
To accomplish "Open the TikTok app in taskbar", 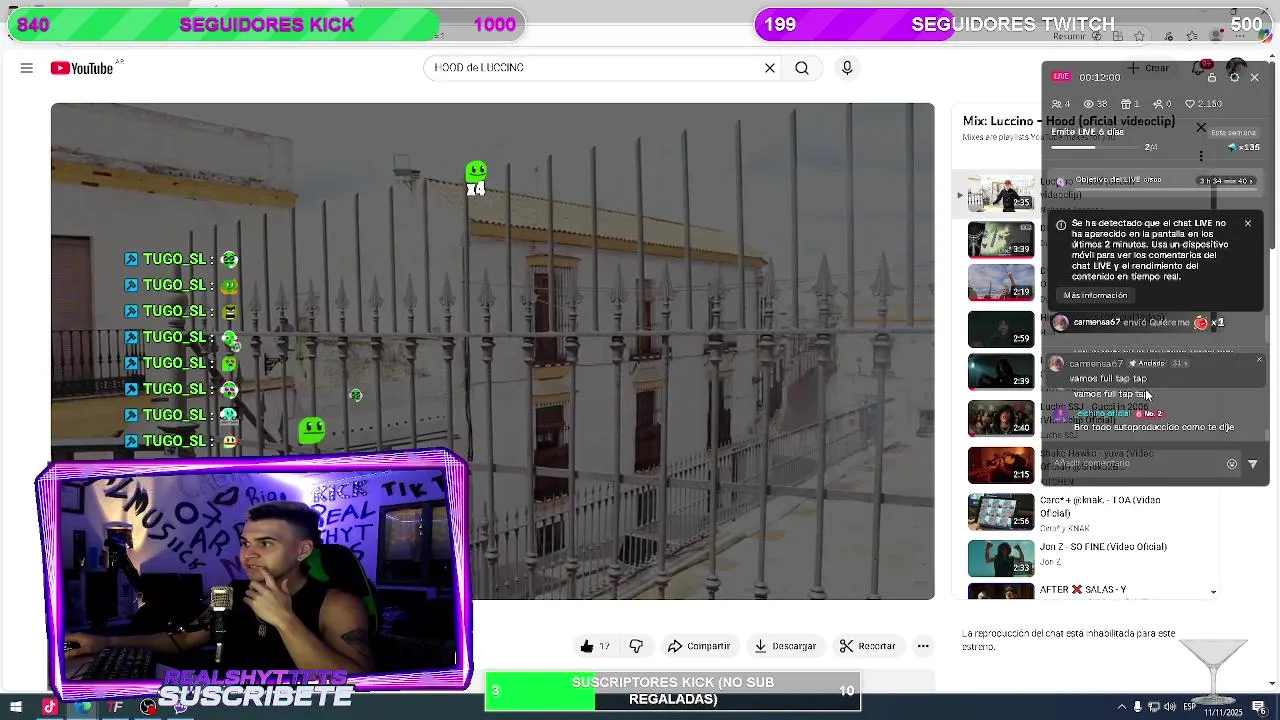I will click(x=49, y=707).
